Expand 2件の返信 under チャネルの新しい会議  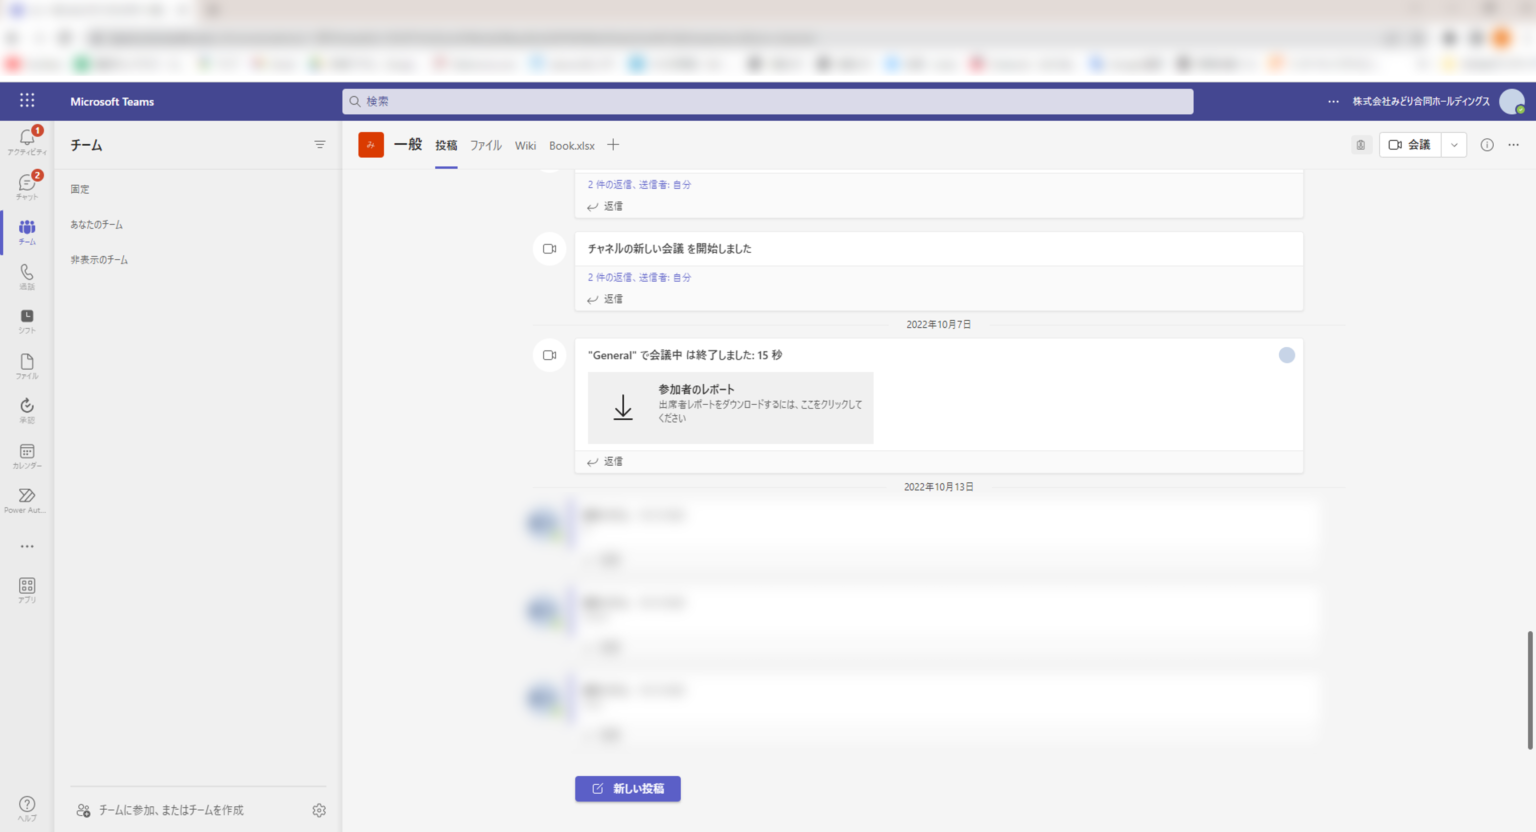(x=639, y=277)
